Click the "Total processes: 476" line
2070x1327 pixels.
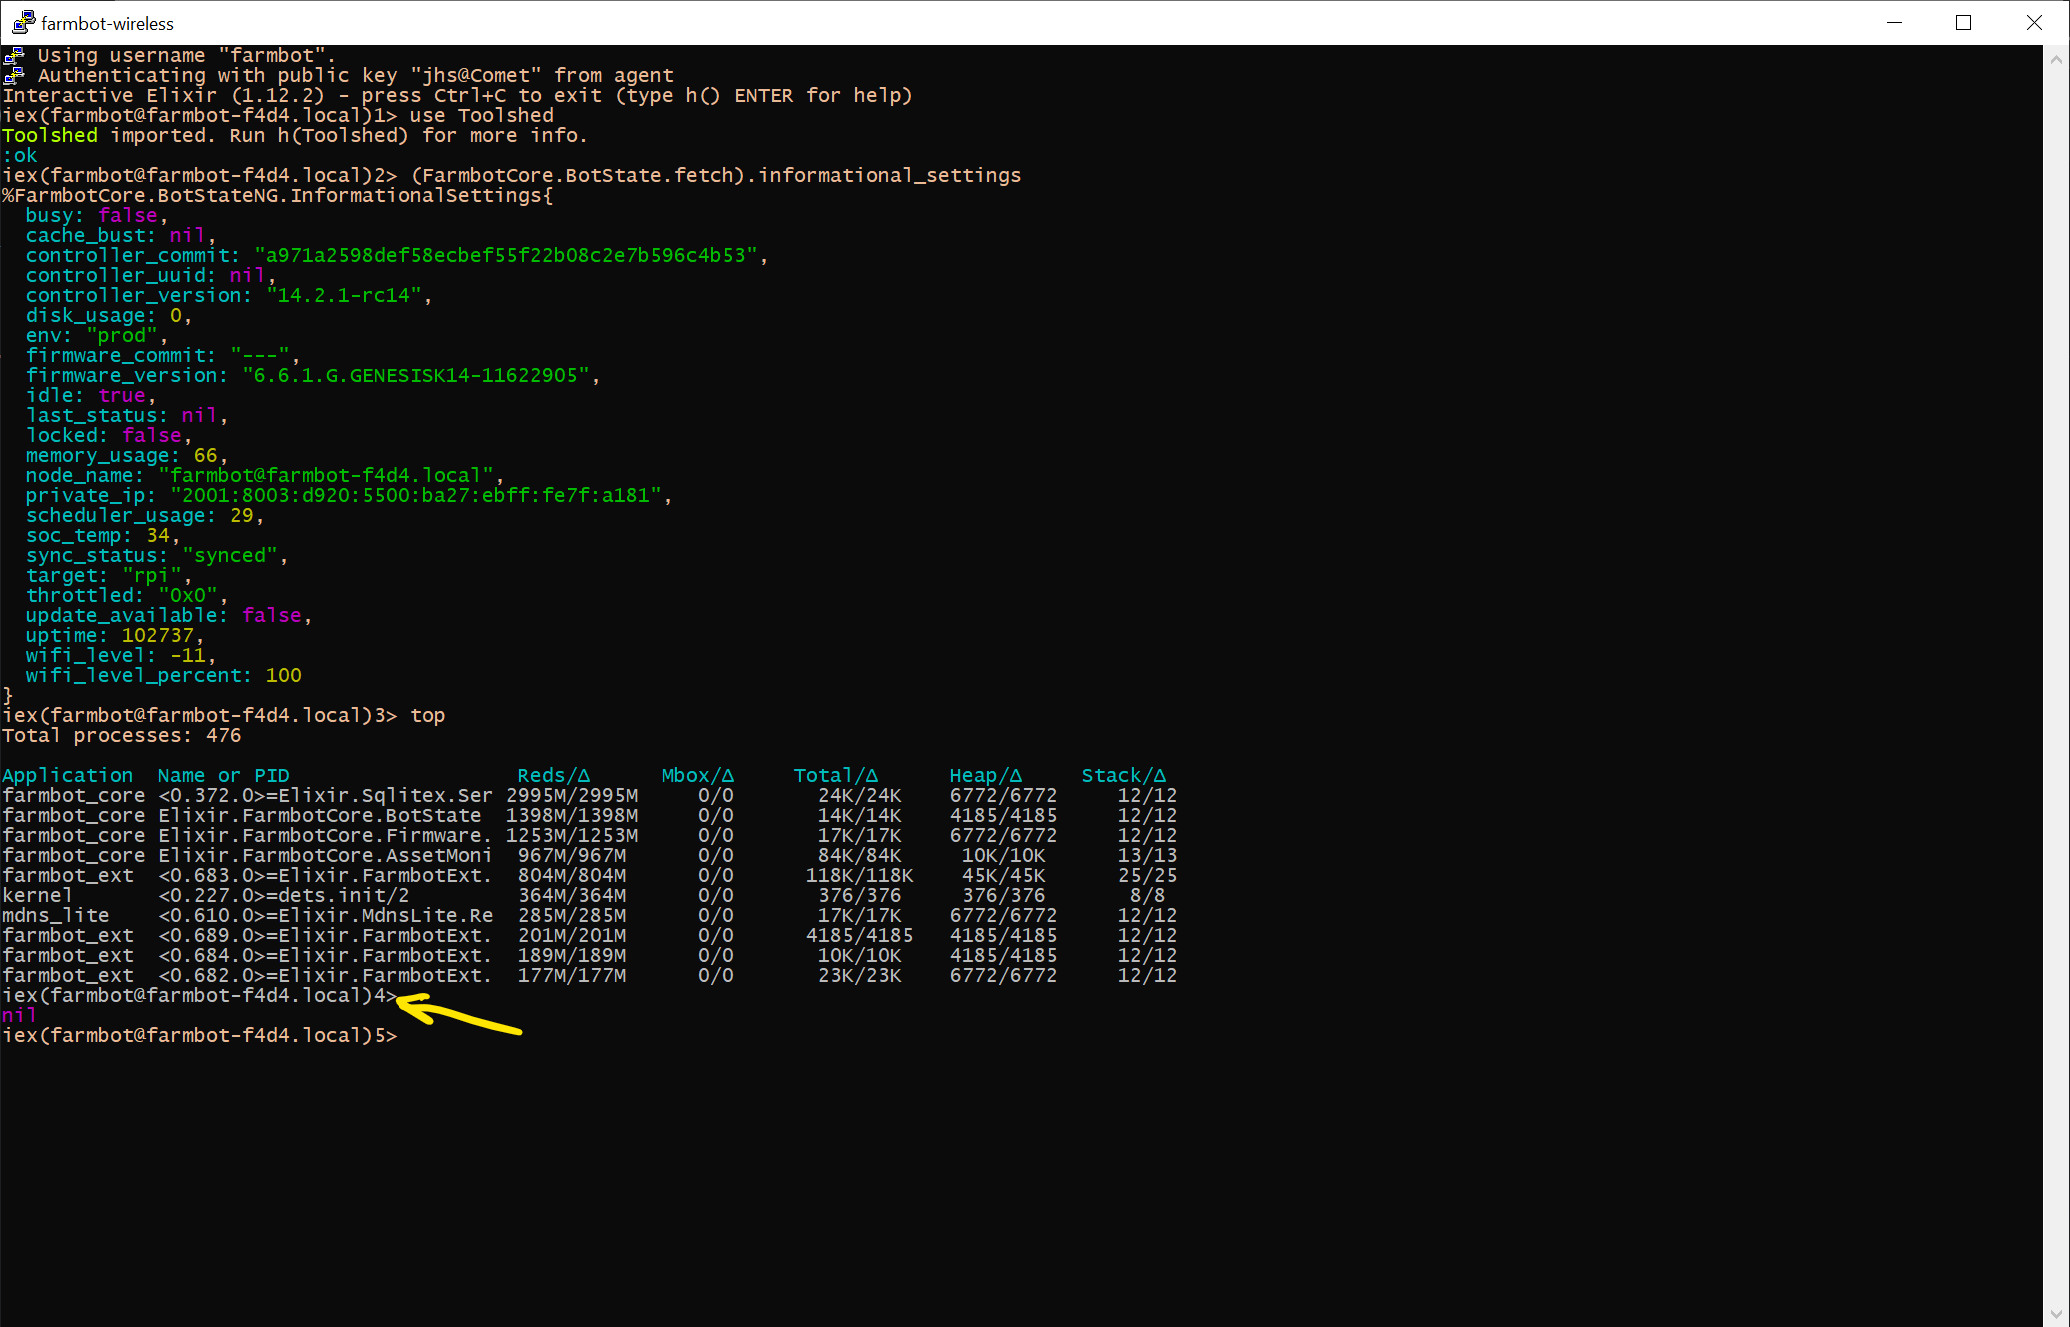pyautogui.click(x=121, y=736)
